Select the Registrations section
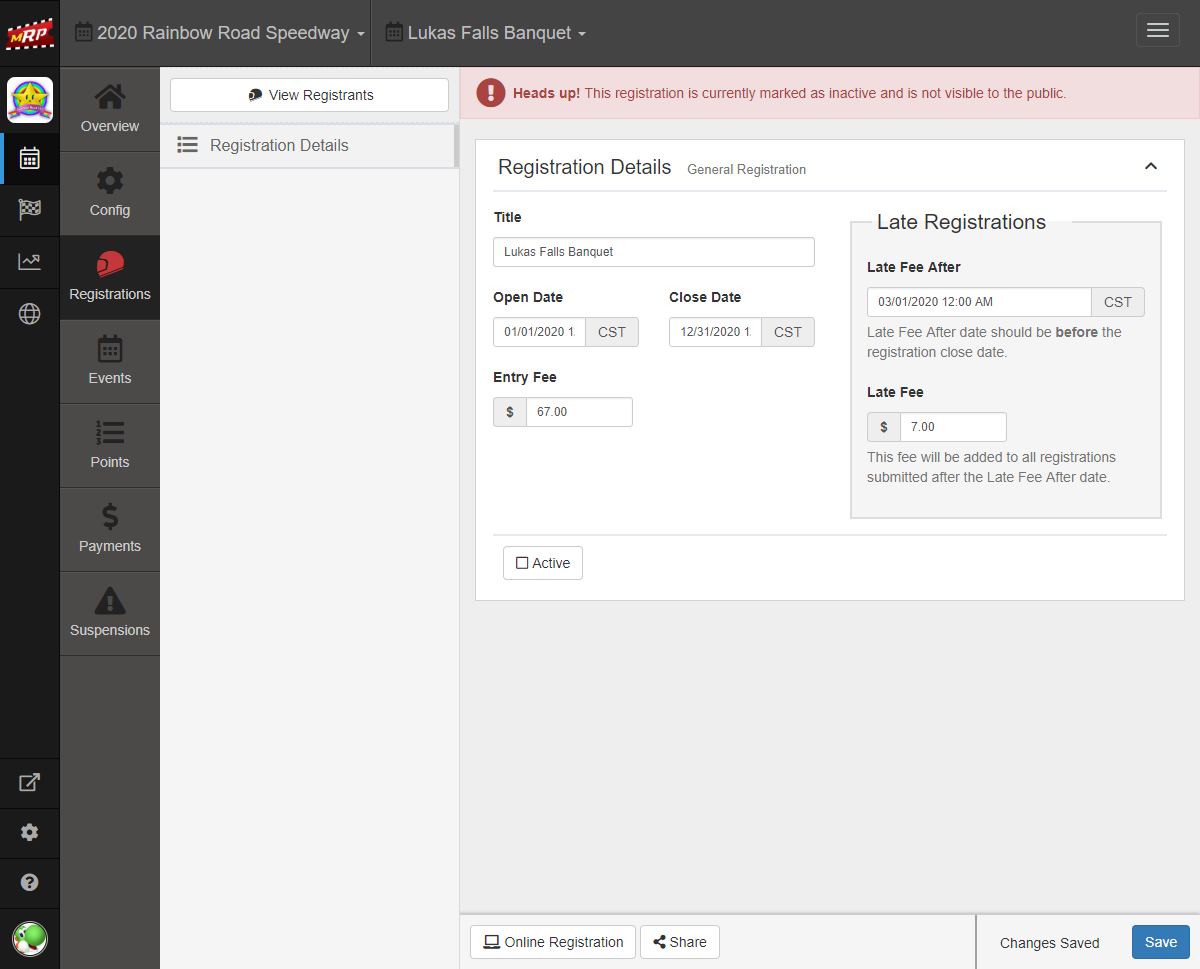The width and height of the screenshot is (1200, 969). pyautogui.click(x=110, y=278)
